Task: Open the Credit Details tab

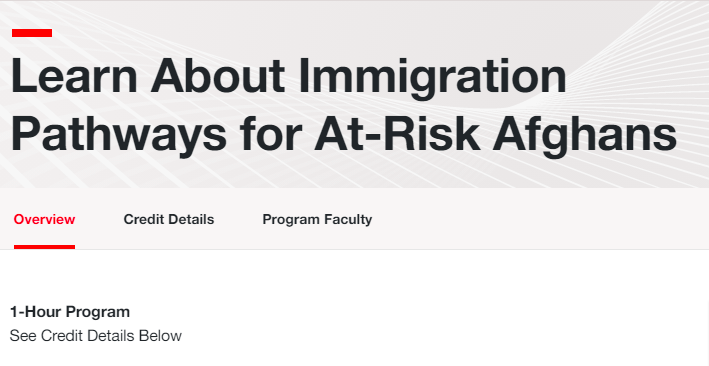Action: tap(169, 219)
